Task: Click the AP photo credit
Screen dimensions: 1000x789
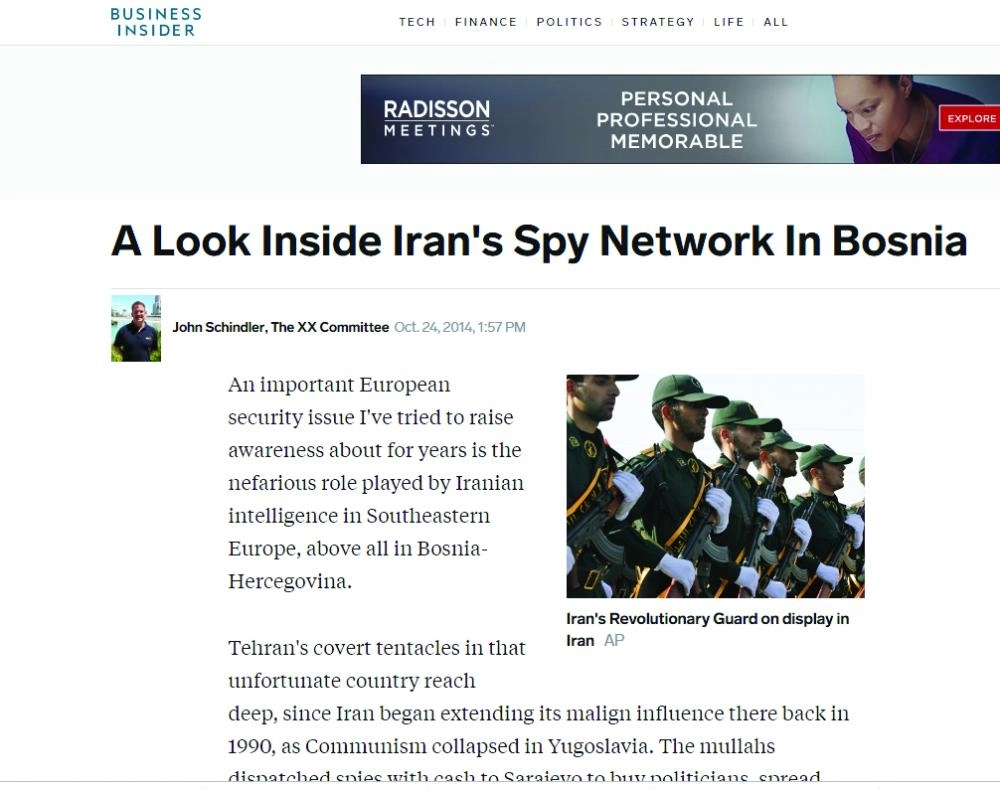Action: click(x=614, y=640)
